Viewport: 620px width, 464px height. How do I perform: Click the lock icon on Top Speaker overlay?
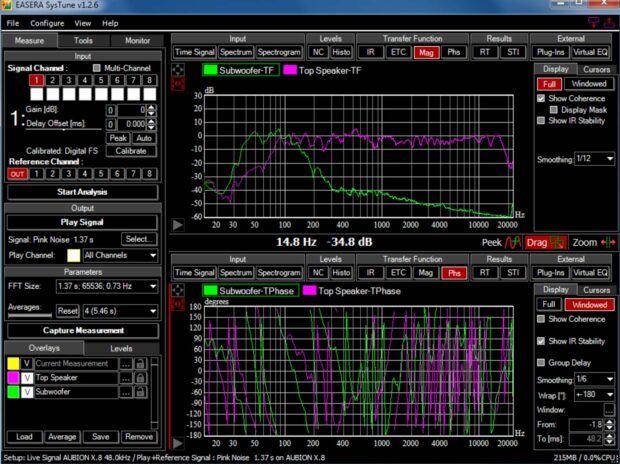[x=140, y=378]
